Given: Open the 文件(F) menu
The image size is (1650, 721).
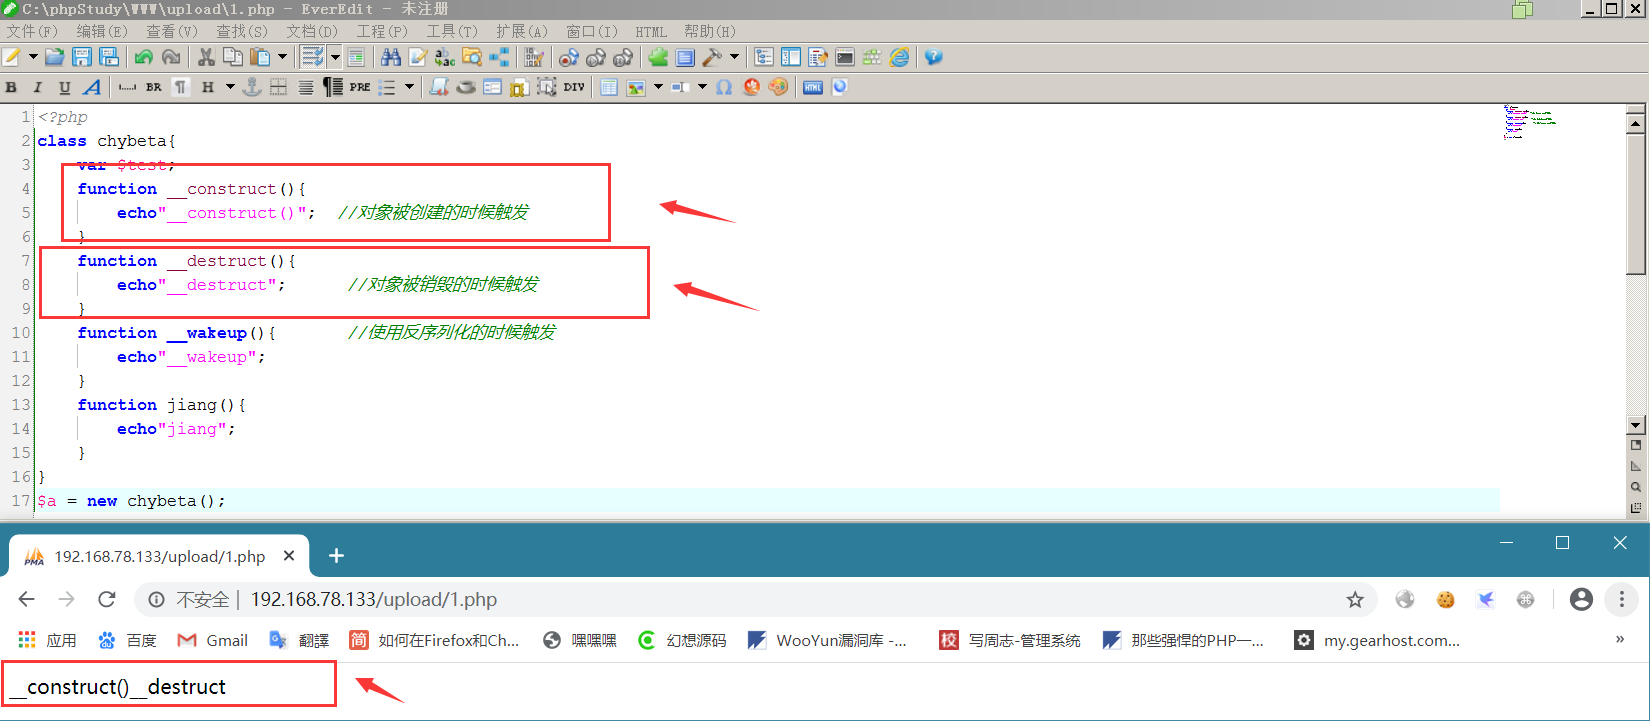Looking at the screenshot, I should tap(33, 31).
